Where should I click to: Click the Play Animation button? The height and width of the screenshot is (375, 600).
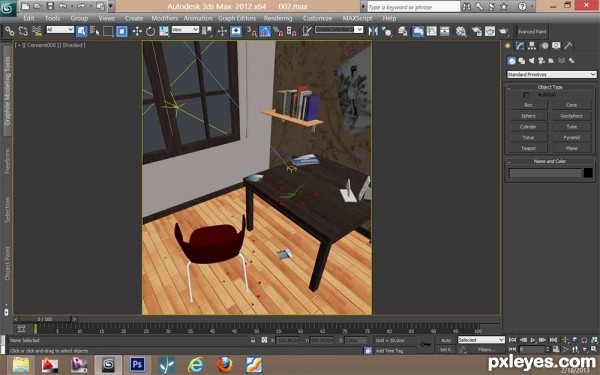533,340
